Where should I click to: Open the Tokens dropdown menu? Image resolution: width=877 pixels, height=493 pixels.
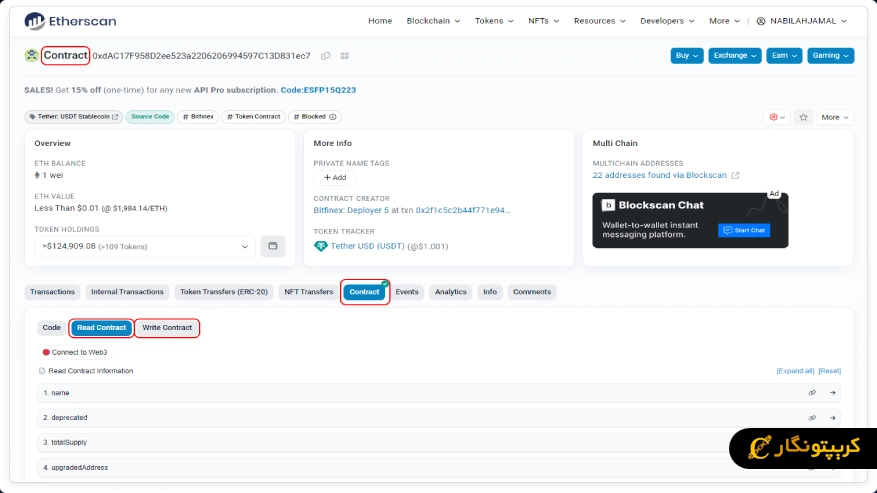click(494, 21)
